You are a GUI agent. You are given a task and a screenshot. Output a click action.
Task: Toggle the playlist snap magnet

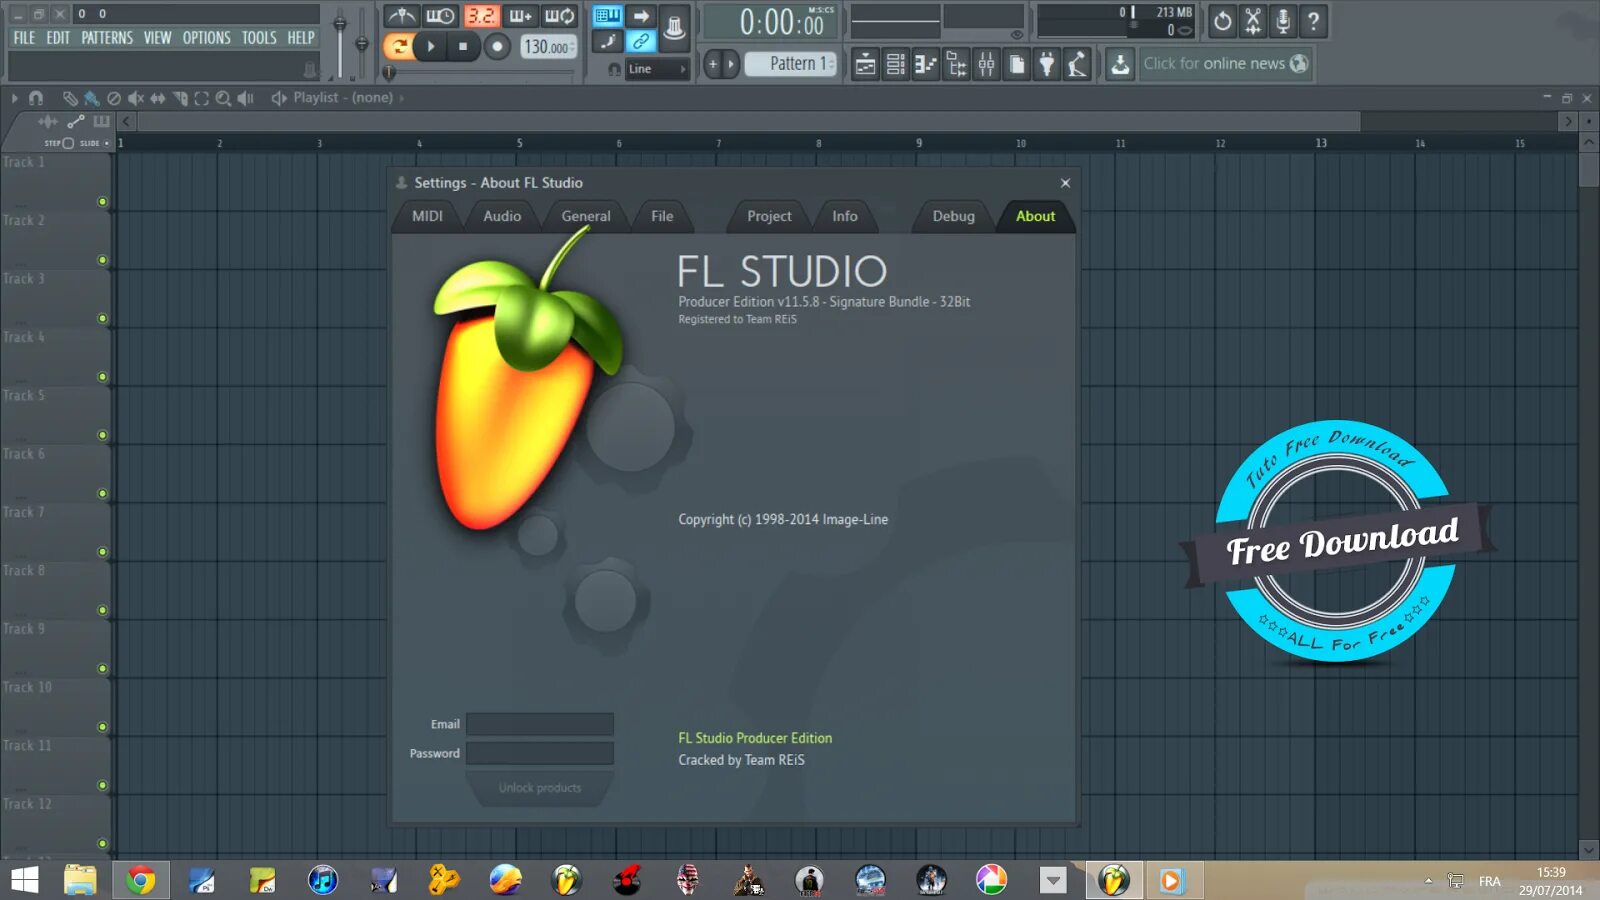pos(36,98)
